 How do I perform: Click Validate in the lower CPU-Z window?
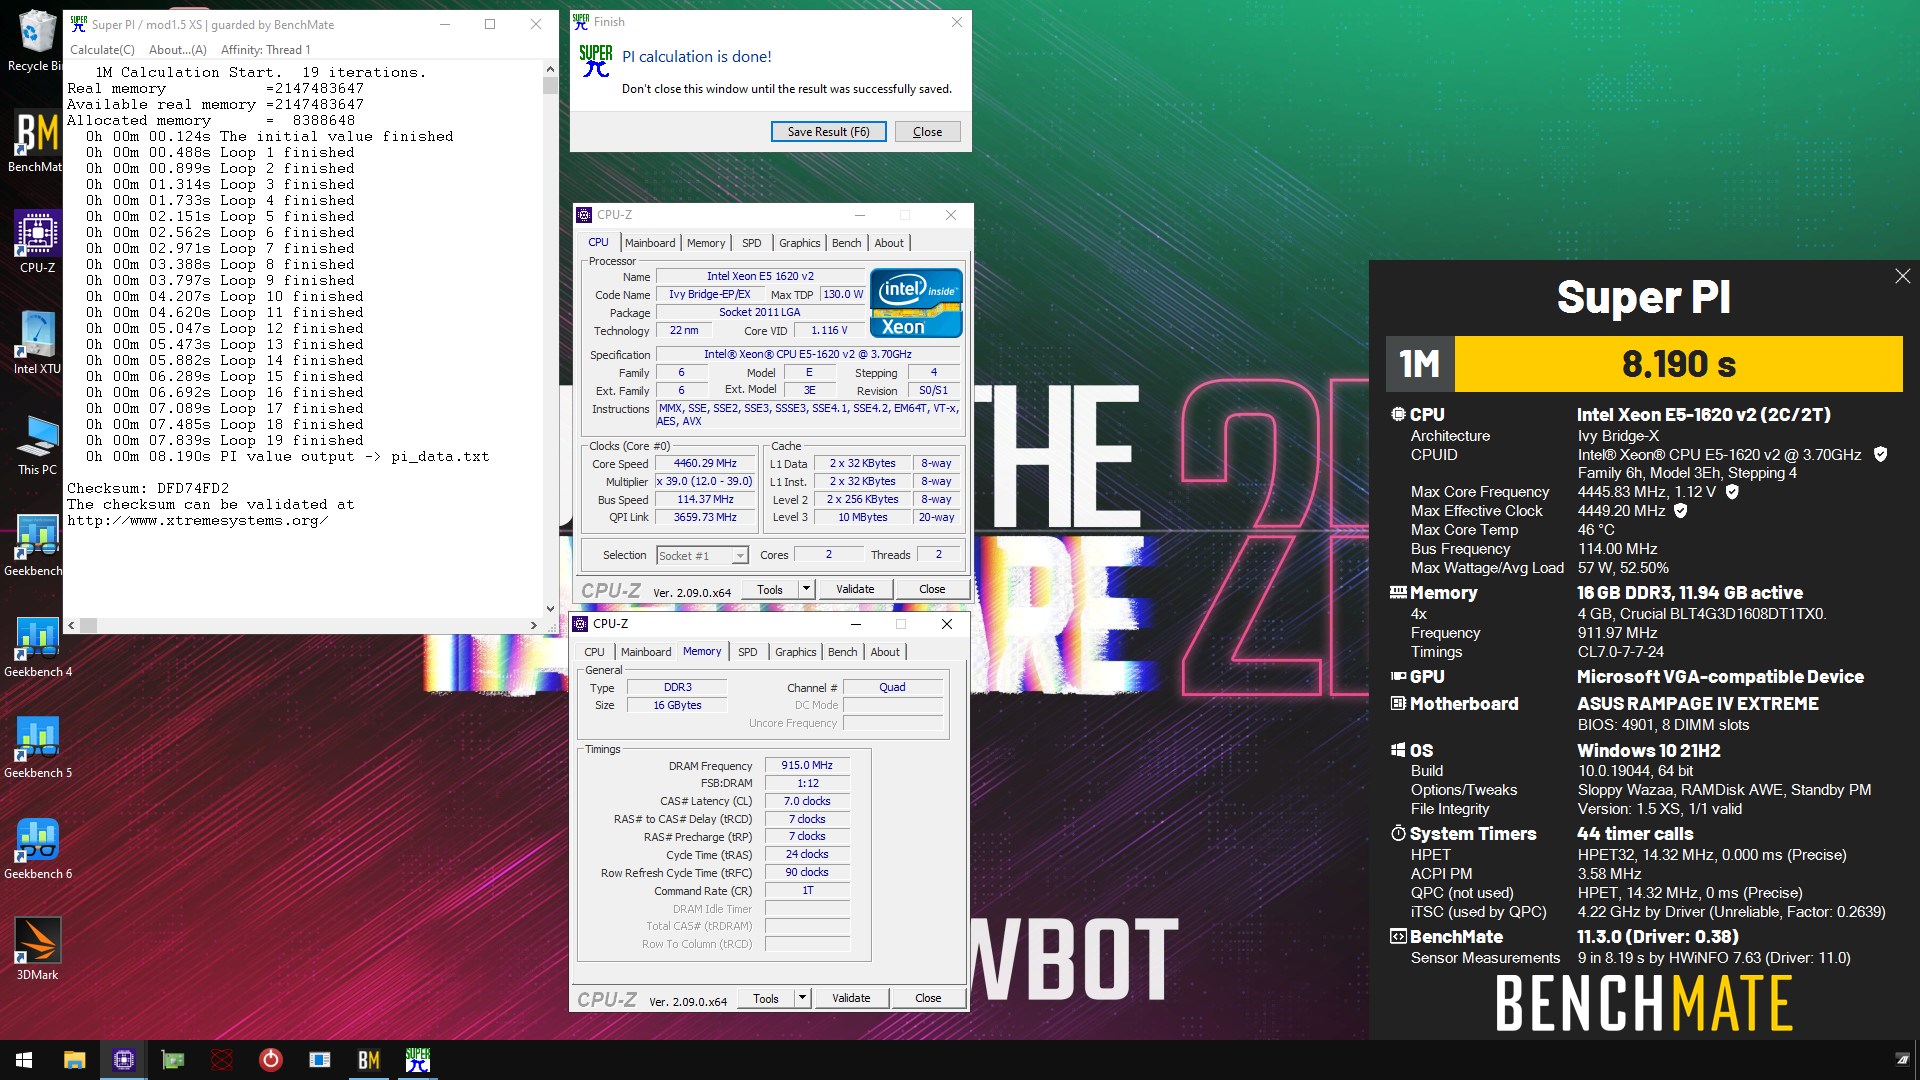(851, 998)
